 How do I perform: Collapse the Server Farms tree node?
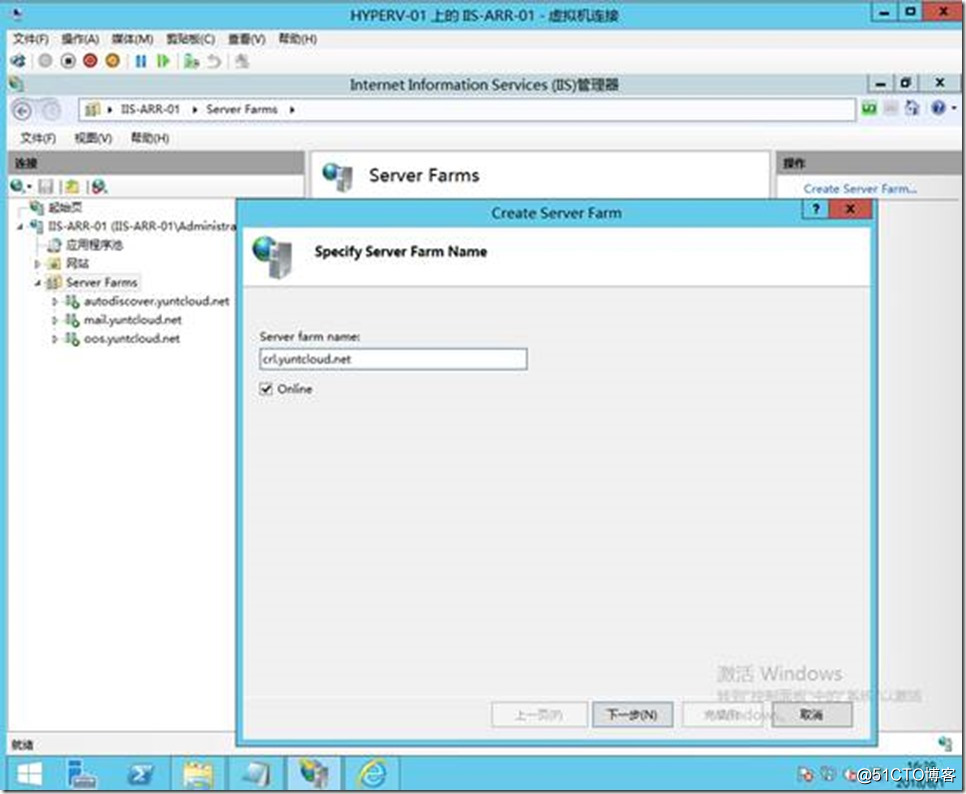point(38,283)
